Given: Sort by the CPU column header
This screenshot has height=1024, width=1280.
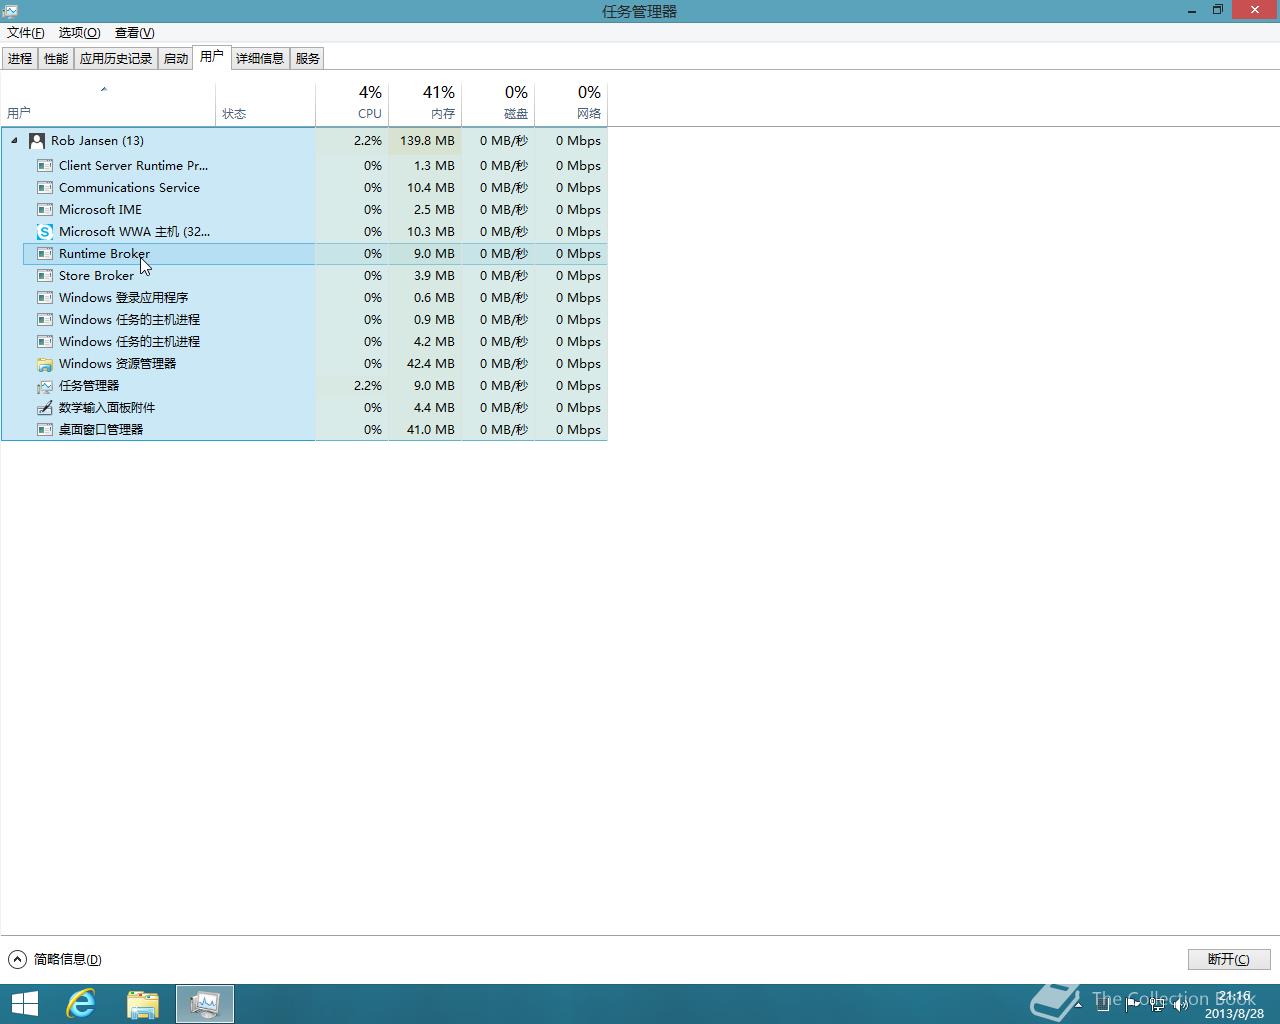Looking at the screenshot, I should [x=352, y=104].
